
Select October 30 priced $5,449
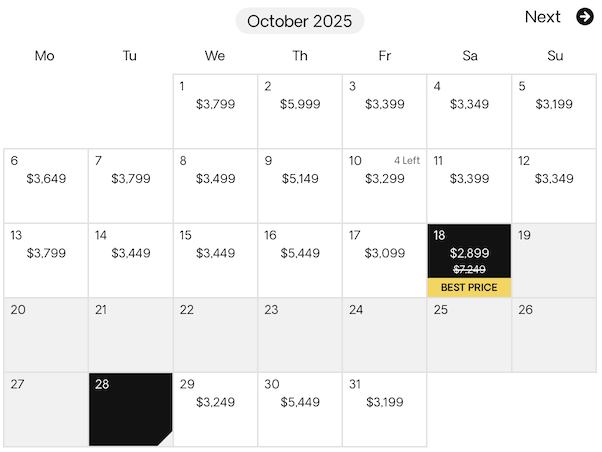click(300, 409)
